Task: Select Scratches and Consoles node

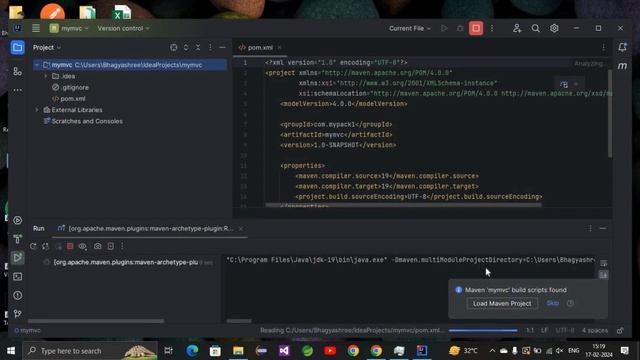Action: (83, 121)
